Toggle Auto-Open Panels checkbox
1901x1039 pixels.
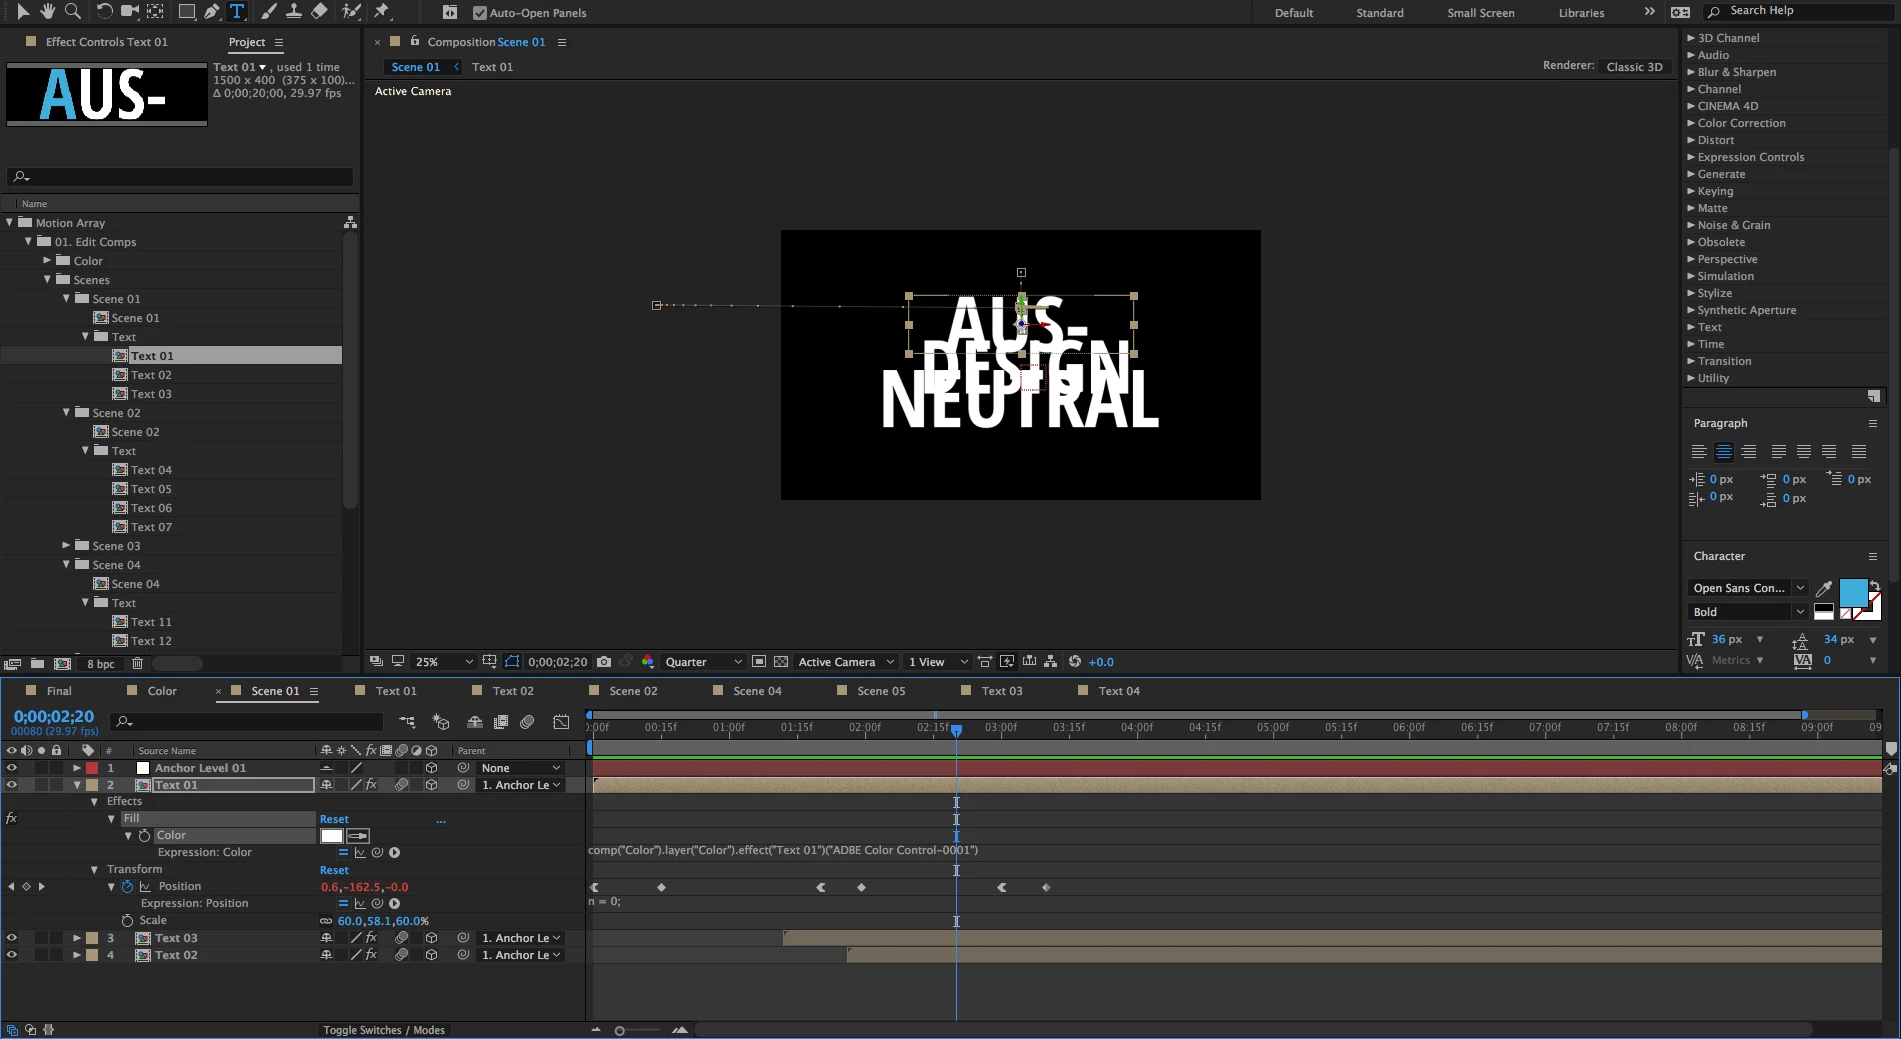(x=479, y=13)
